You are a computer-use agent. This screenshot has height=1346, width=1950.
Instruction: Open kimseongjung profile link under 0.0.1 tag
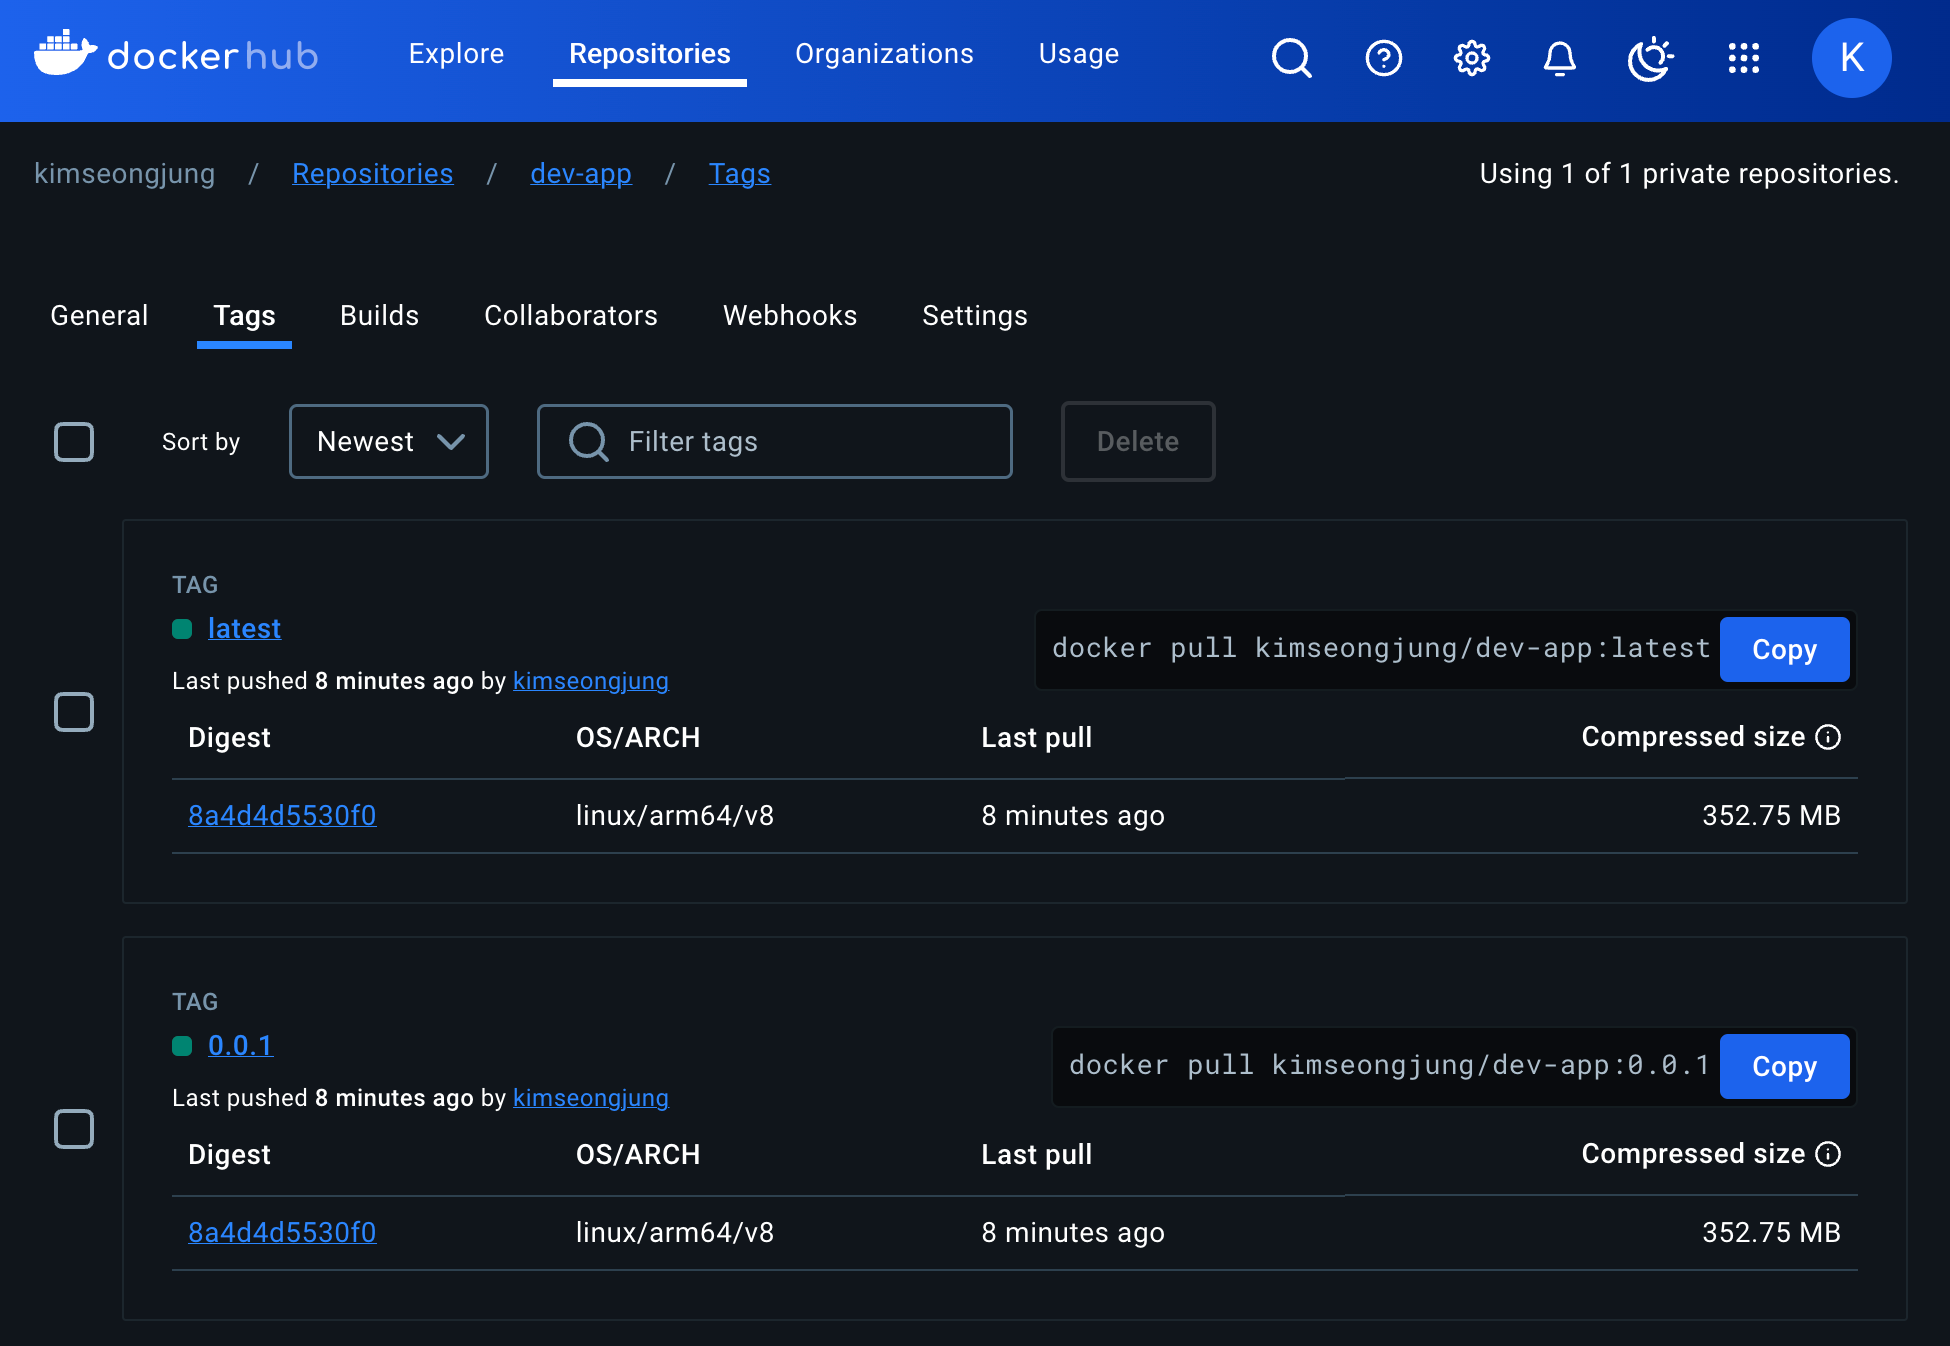pyautogui.click(x=591, y=1098)
